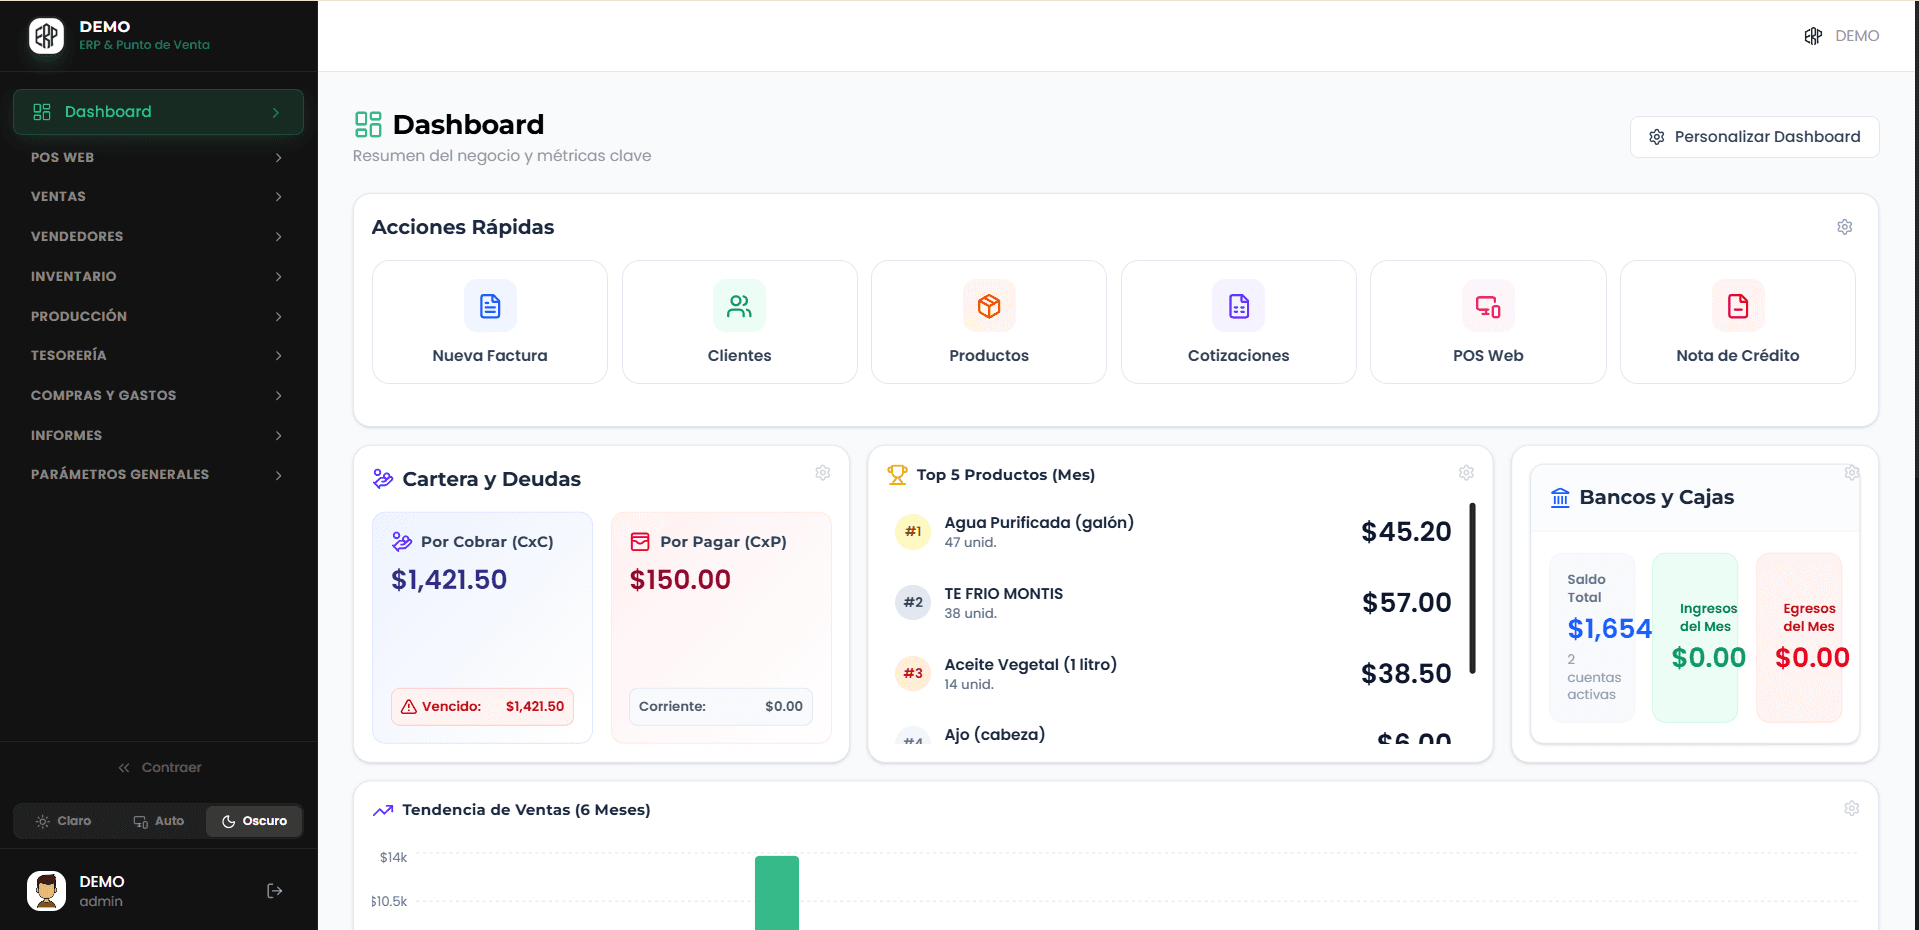Image resolution: width=1919 pixels, height=930 pixels.
Task: Open Top 5 Productos settings gear
Action: coord(1466,473)
